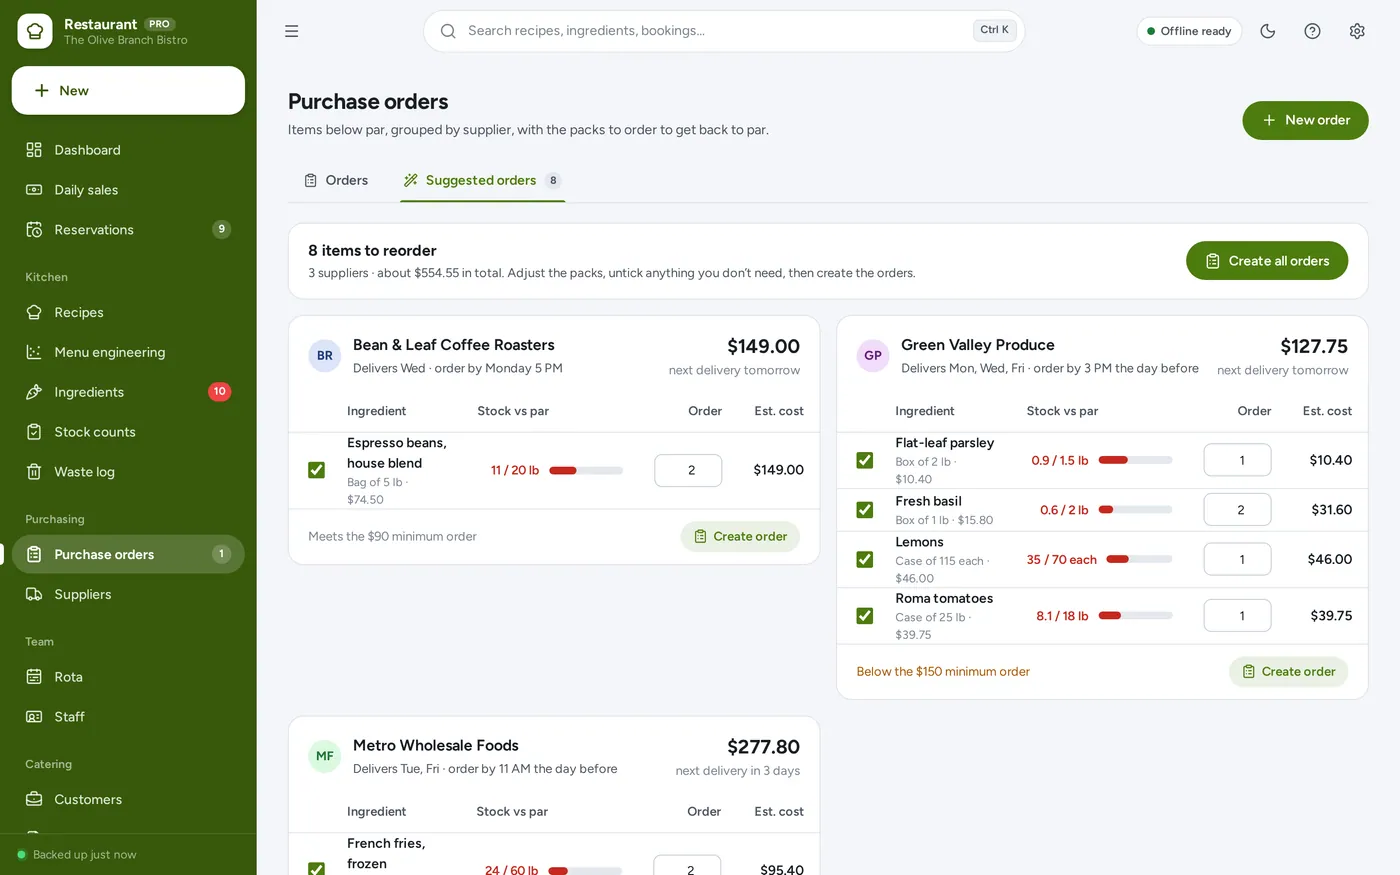Click Backed up just now status
1400x875 pixels.
(x=77, y=855)
